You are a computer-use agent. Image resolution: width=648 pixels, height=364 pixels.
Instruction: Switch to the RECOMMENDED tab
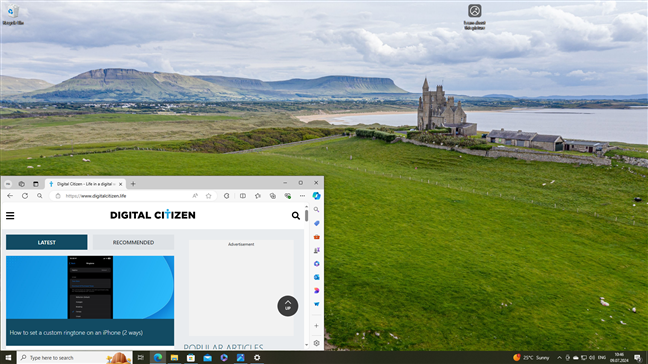click(x=133, y=243)
